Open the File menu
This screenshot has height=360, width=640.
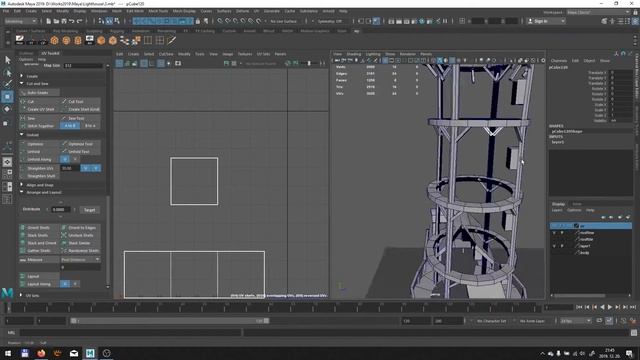pos(6,11)
